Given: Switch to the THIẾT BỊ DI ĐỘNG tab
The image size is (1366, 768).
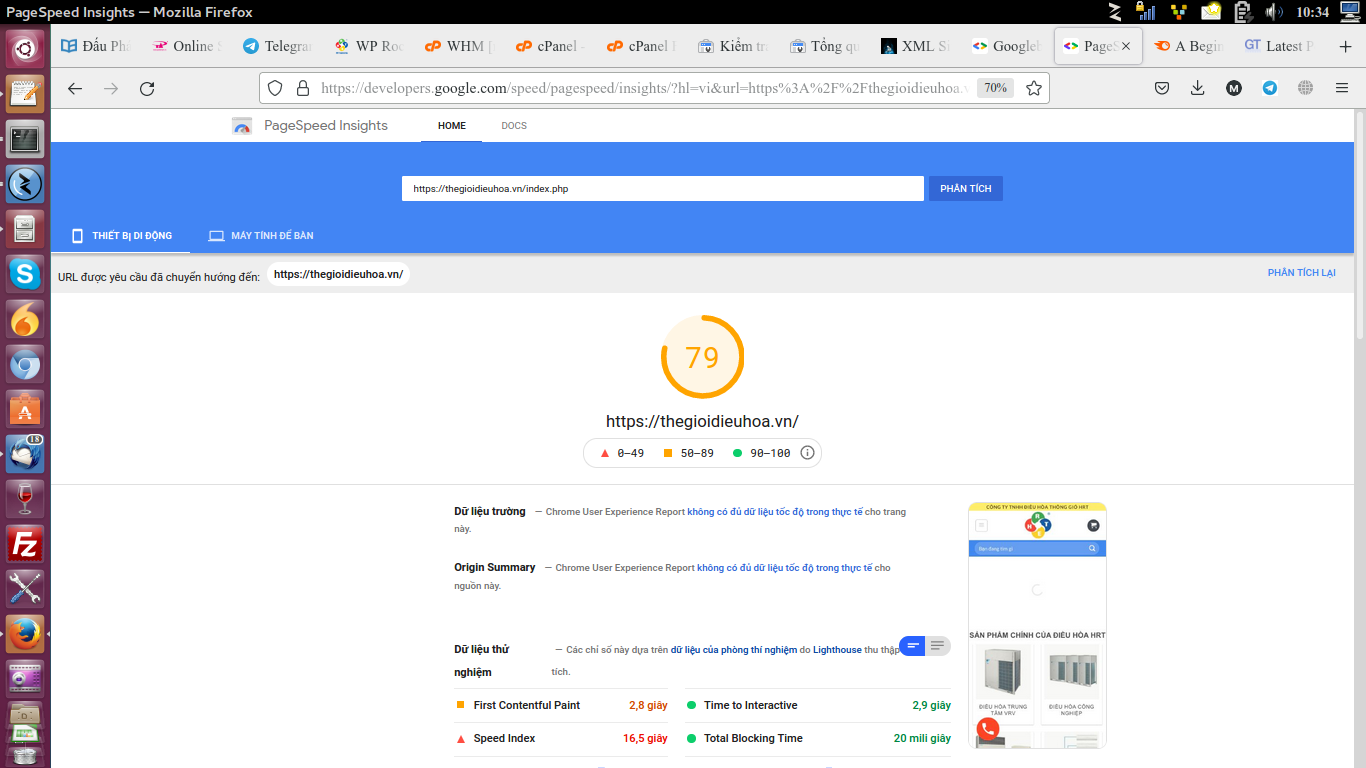Looking at the screenshot, I should [x=121, y=236].
